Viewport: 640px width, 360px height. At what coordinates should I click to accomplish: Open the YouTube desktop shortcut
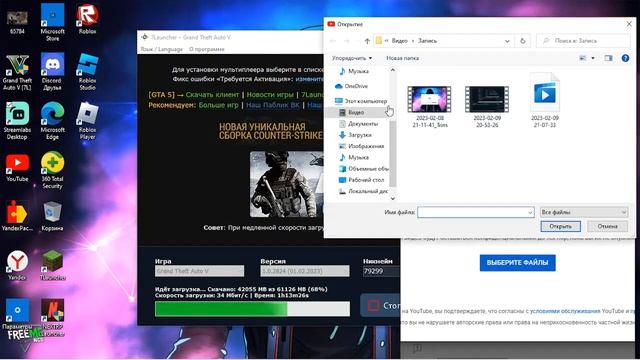point(17,167)
